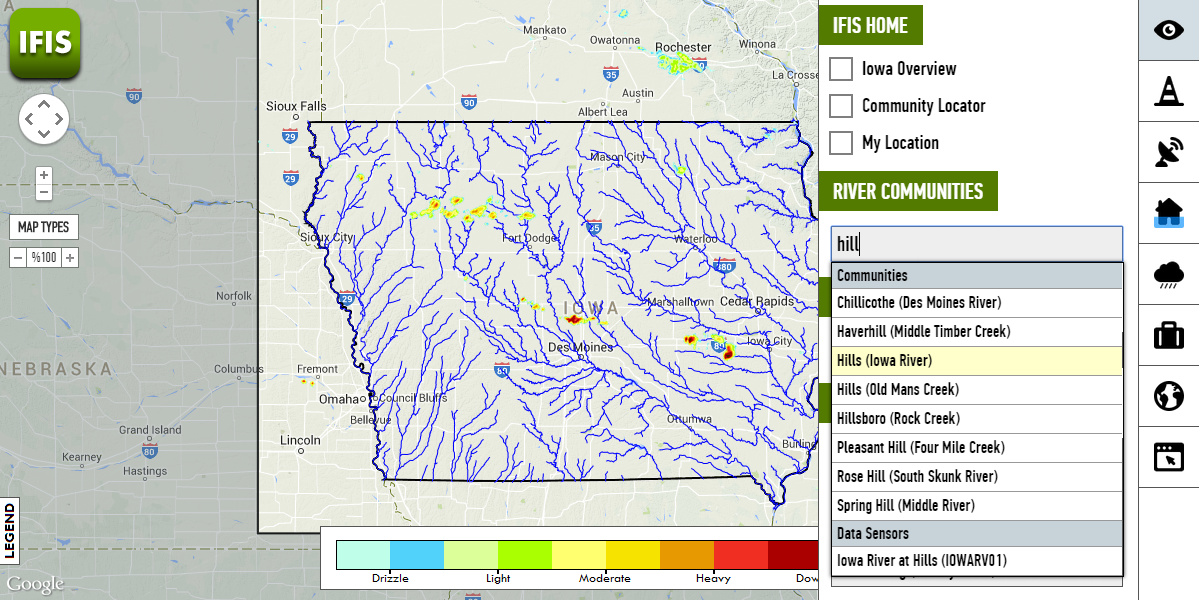1200x600 pixels.
Task: Enable the Iowa Overview checkbox
Action: click(842, 69)
